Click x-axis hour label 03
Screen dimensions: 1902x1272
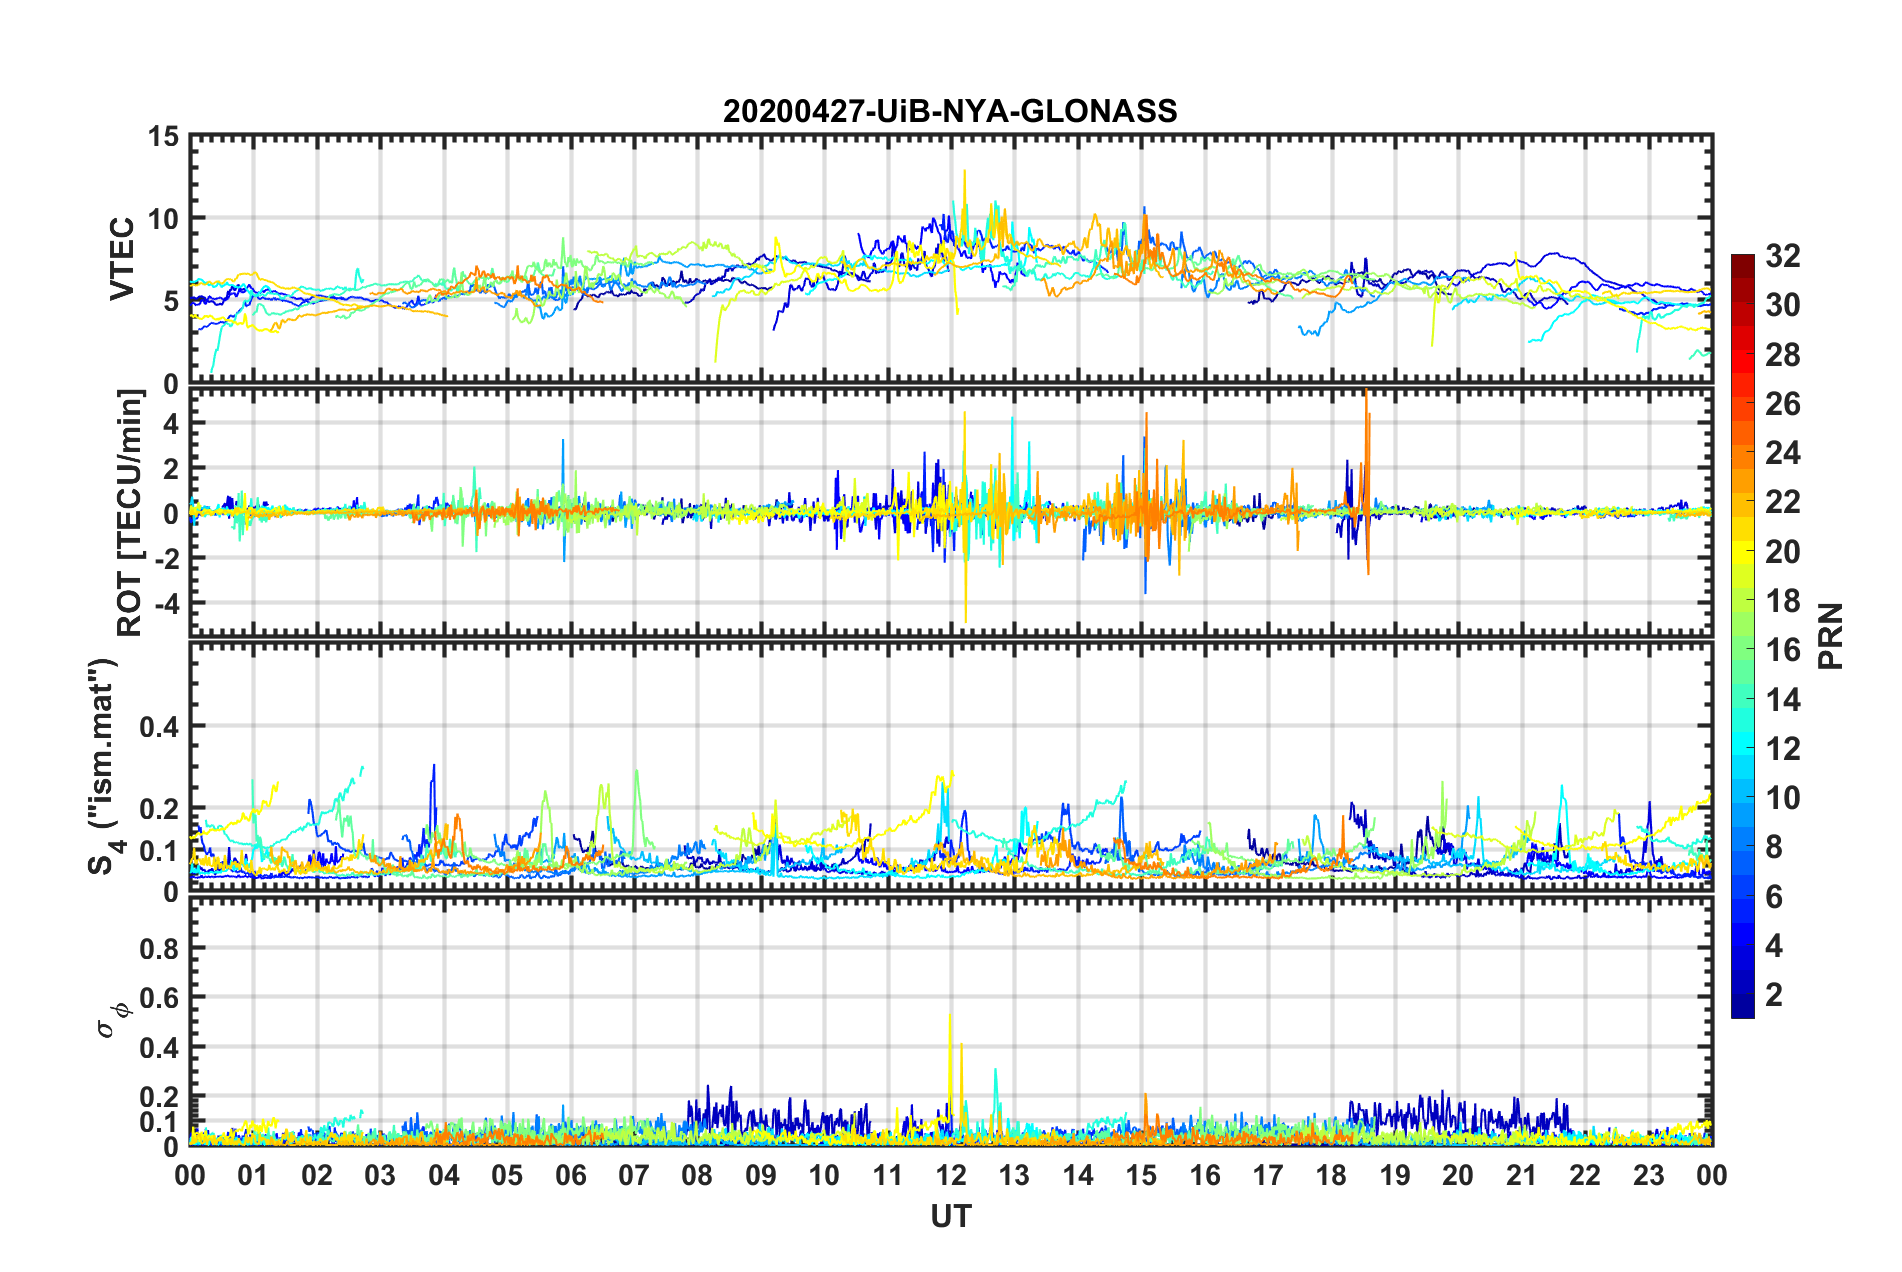(x=380, y=1176)
